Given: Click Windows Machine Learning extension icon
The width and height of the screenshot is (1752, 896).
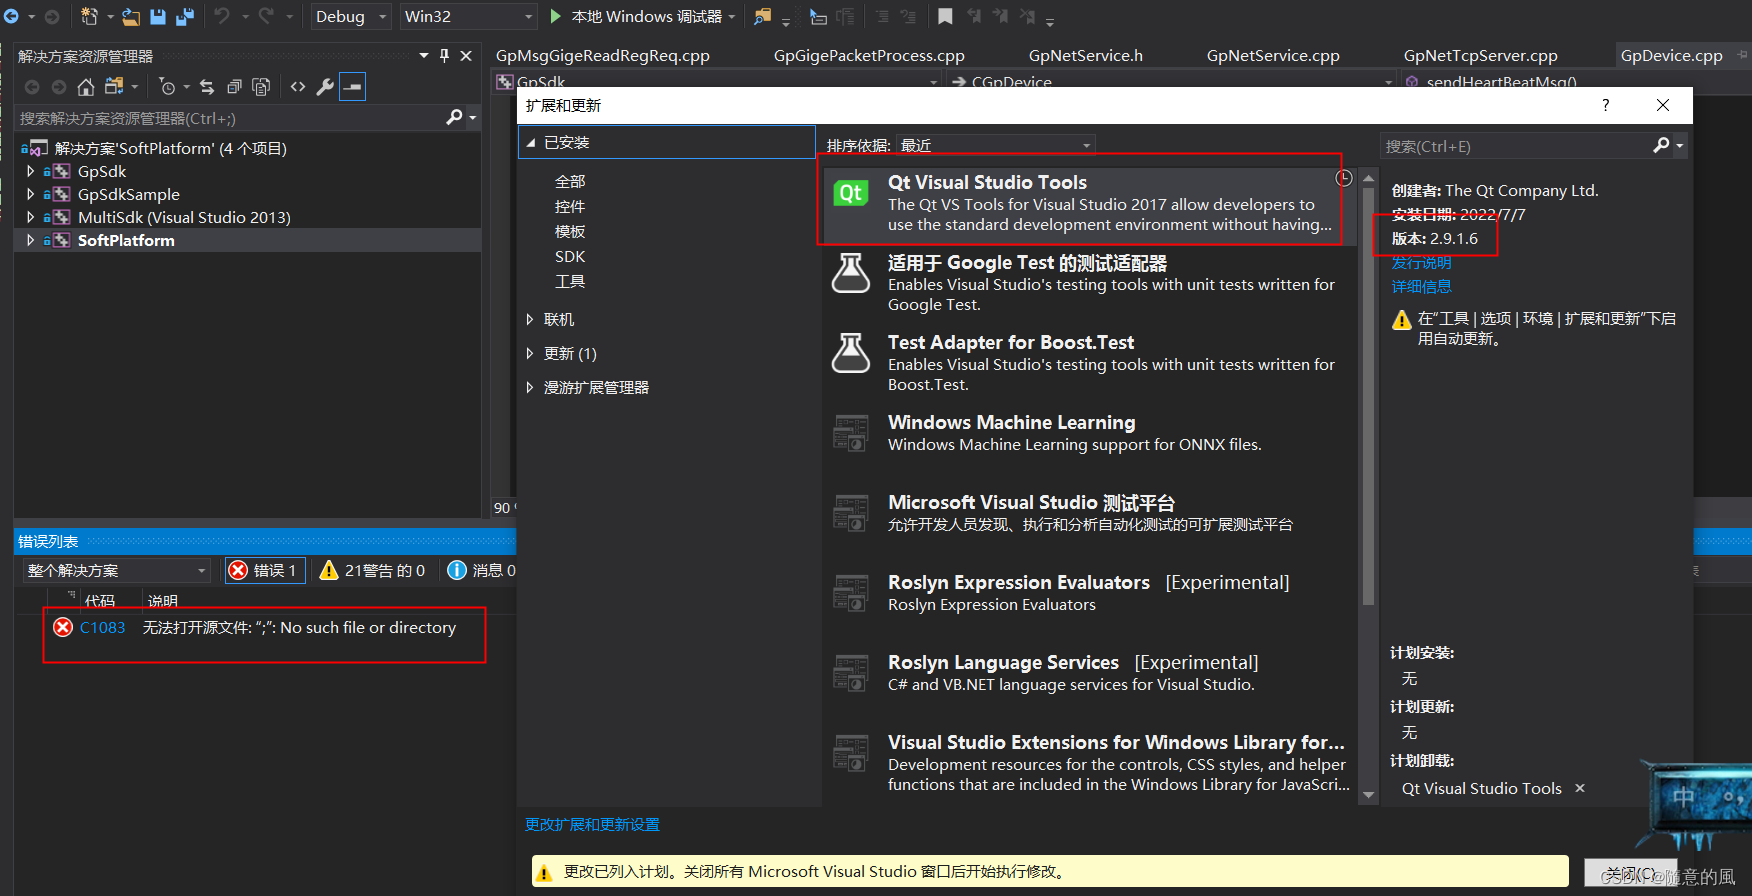Looking at the screenshot, I should 851,433.
